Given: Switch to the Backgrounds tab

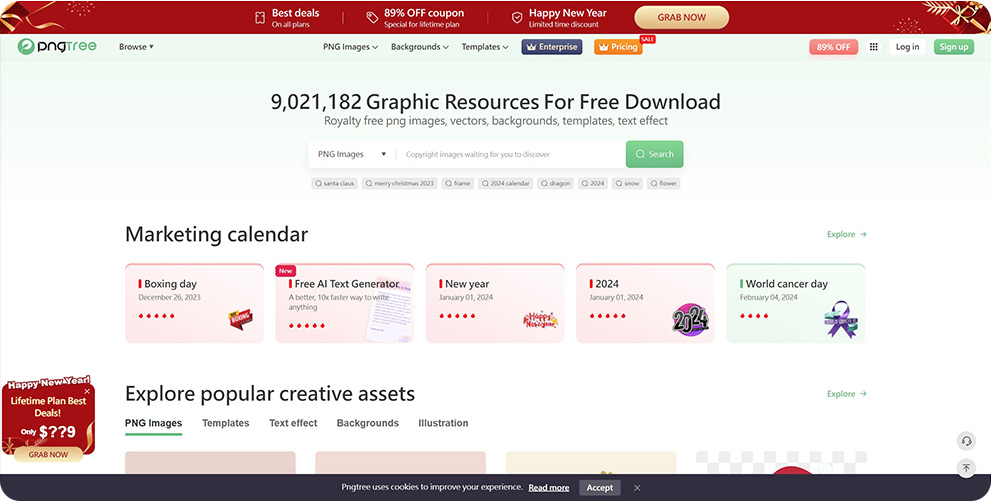Looking at the screenshot, I should (x=368, y=423).
